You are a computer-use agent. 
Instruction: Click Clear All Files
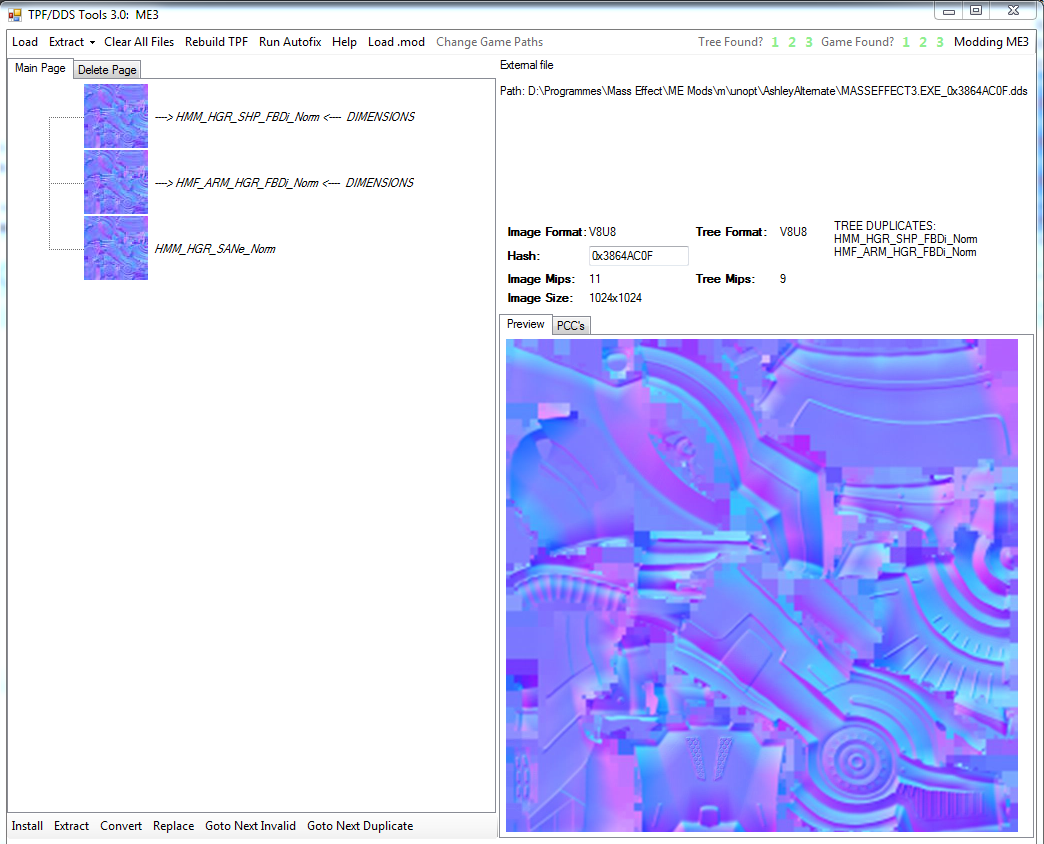click(x=138, y=42)
